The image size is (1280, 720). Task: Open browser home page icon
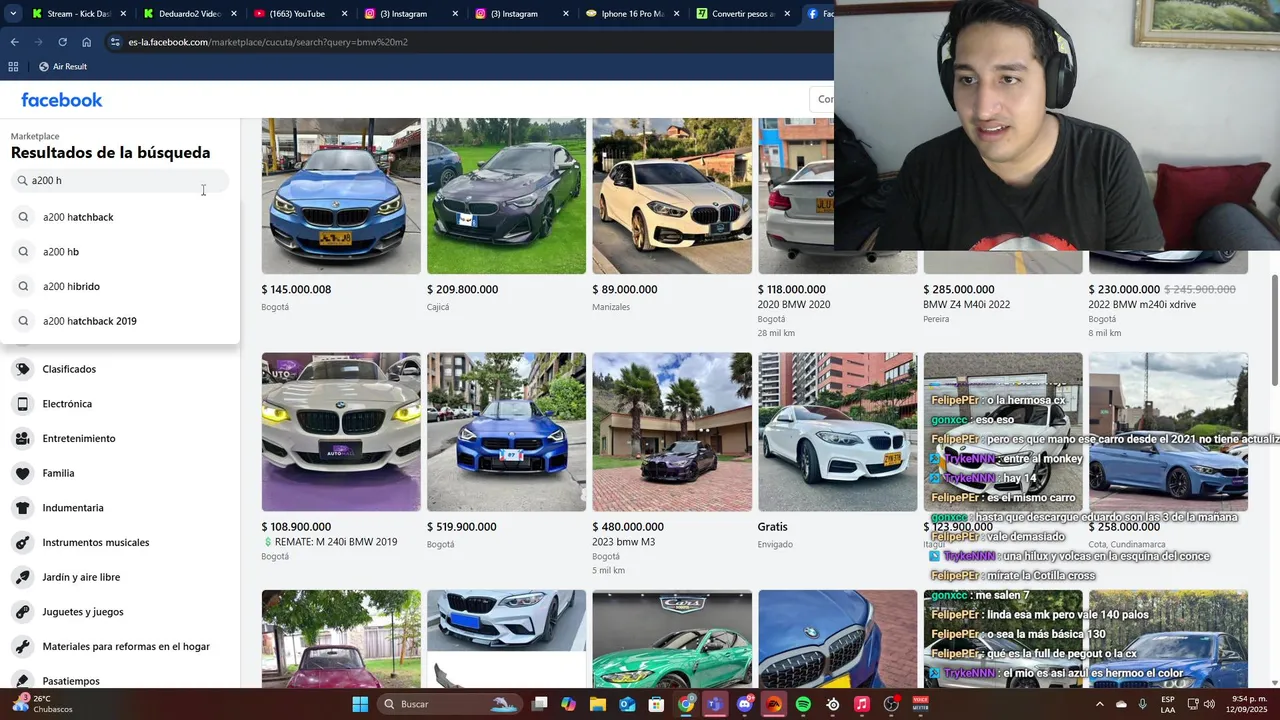click(87, 42)
